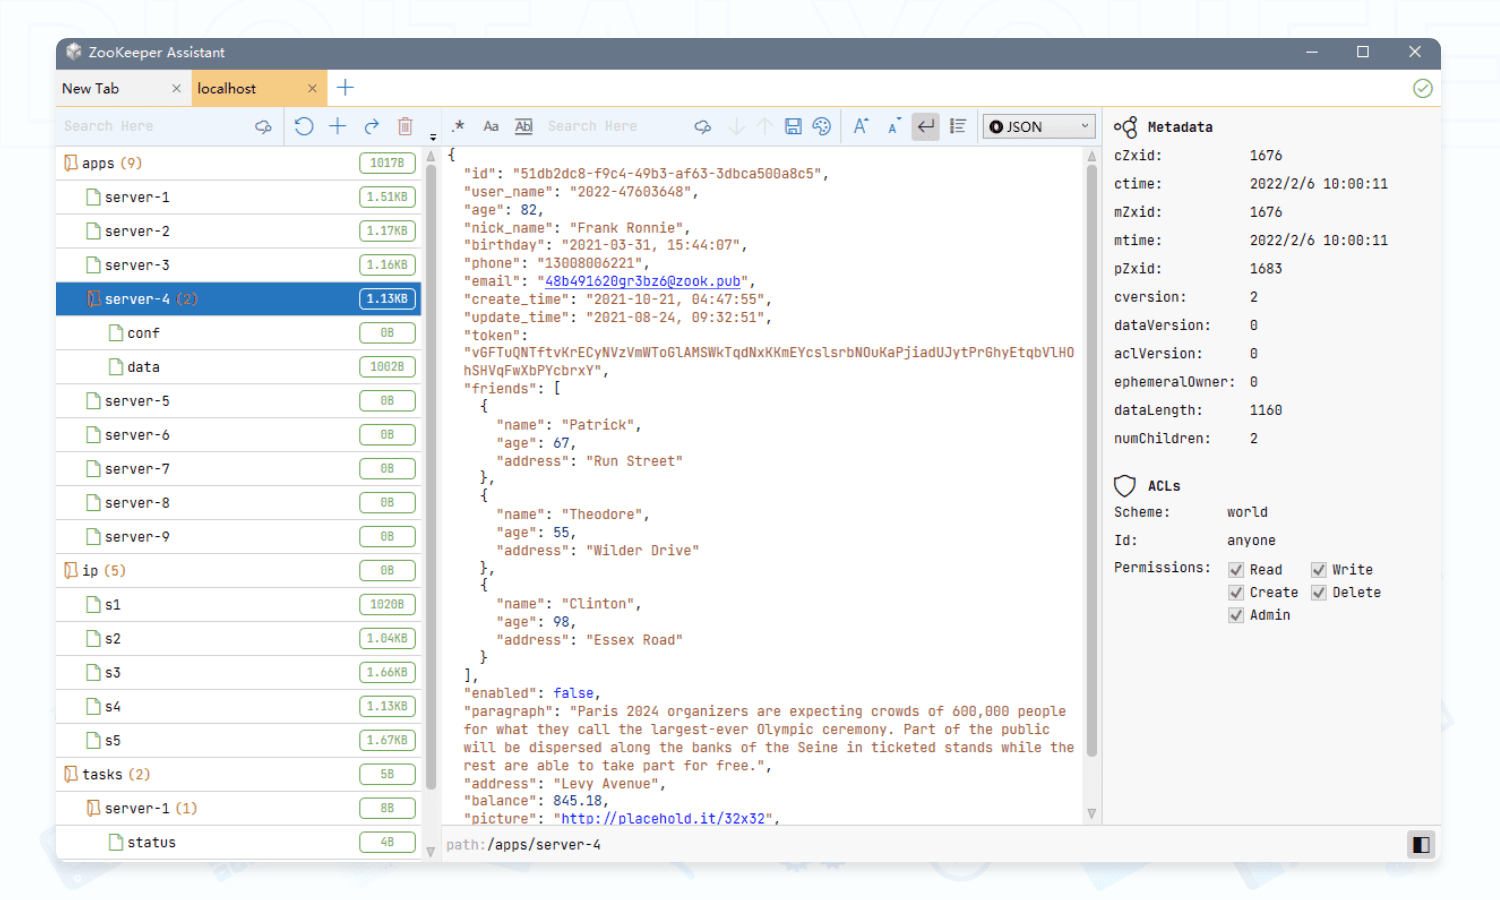Click the refresh node tree icon

point(304,126)
